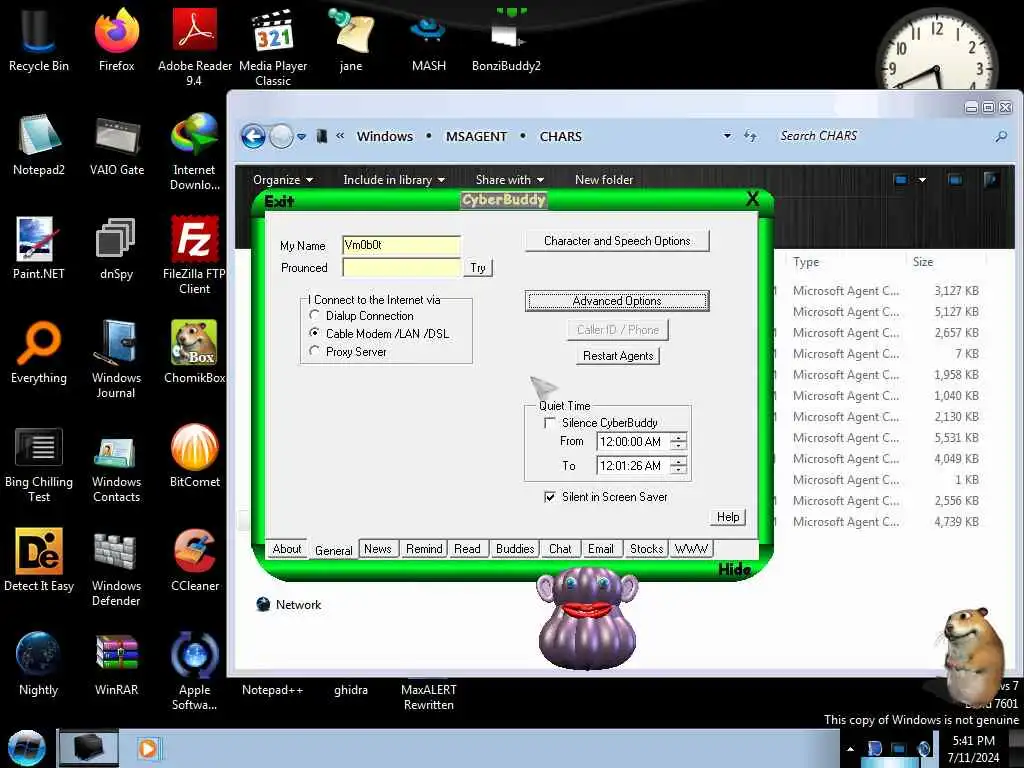Open the Everything search icon
Viewport: 1024px width, 768px height.
tap(39, 352)
